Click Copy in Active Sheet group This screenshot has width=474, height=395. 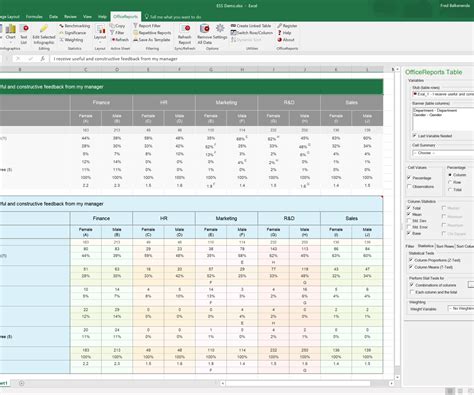point(117,26)
